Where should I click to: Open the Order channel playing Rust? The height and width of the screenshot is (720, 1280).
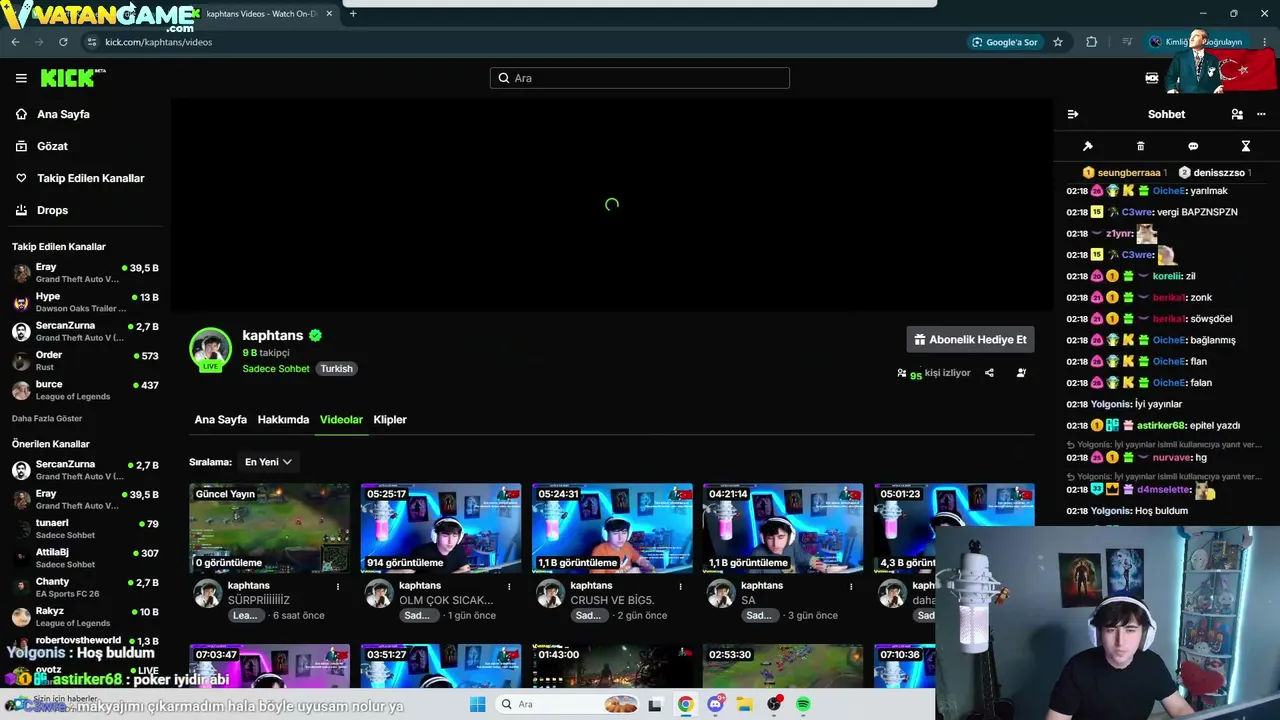point(85,361)
